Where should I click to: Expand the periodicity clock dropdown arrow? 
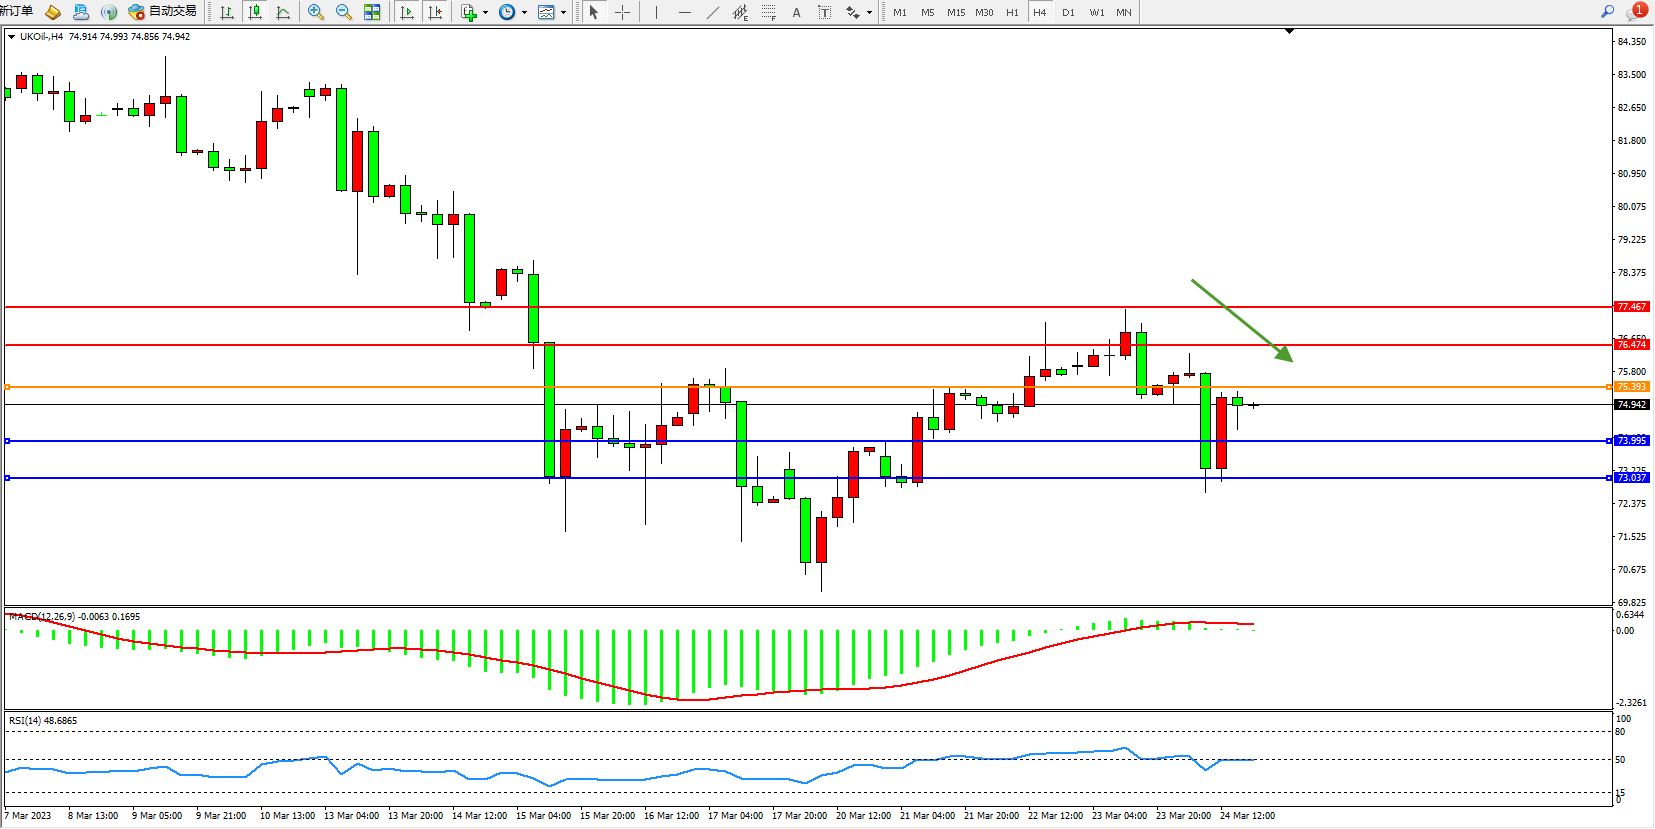524,12
